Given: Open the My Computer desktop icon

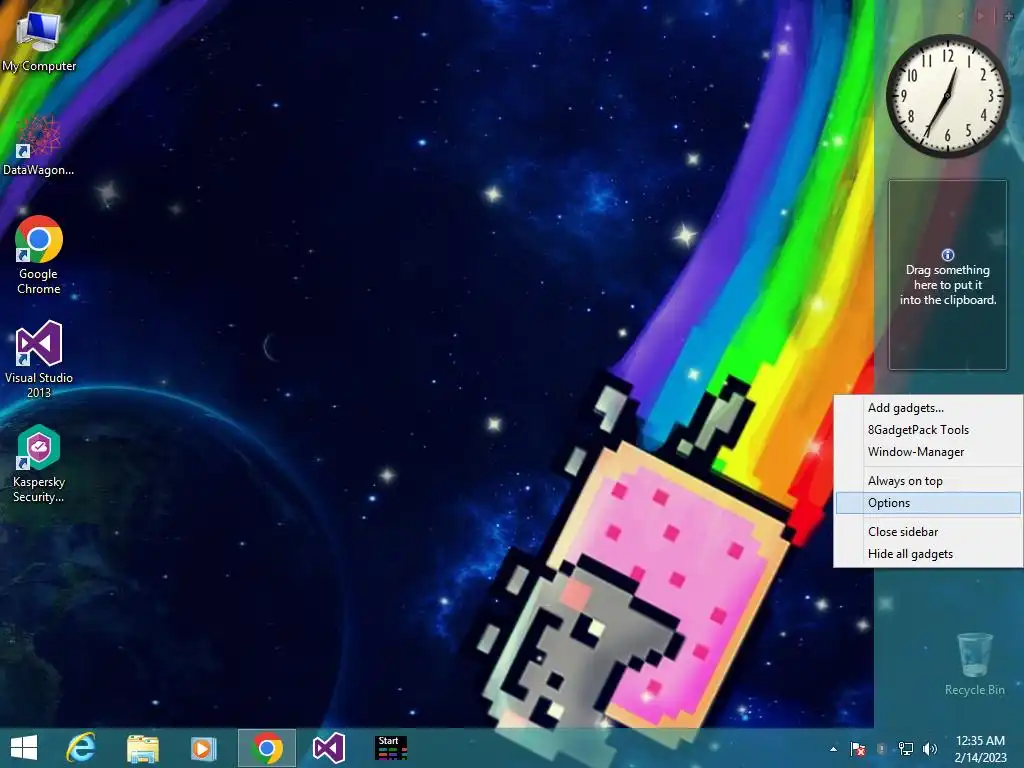Looking at the screenshot, I should click(39, 40).
